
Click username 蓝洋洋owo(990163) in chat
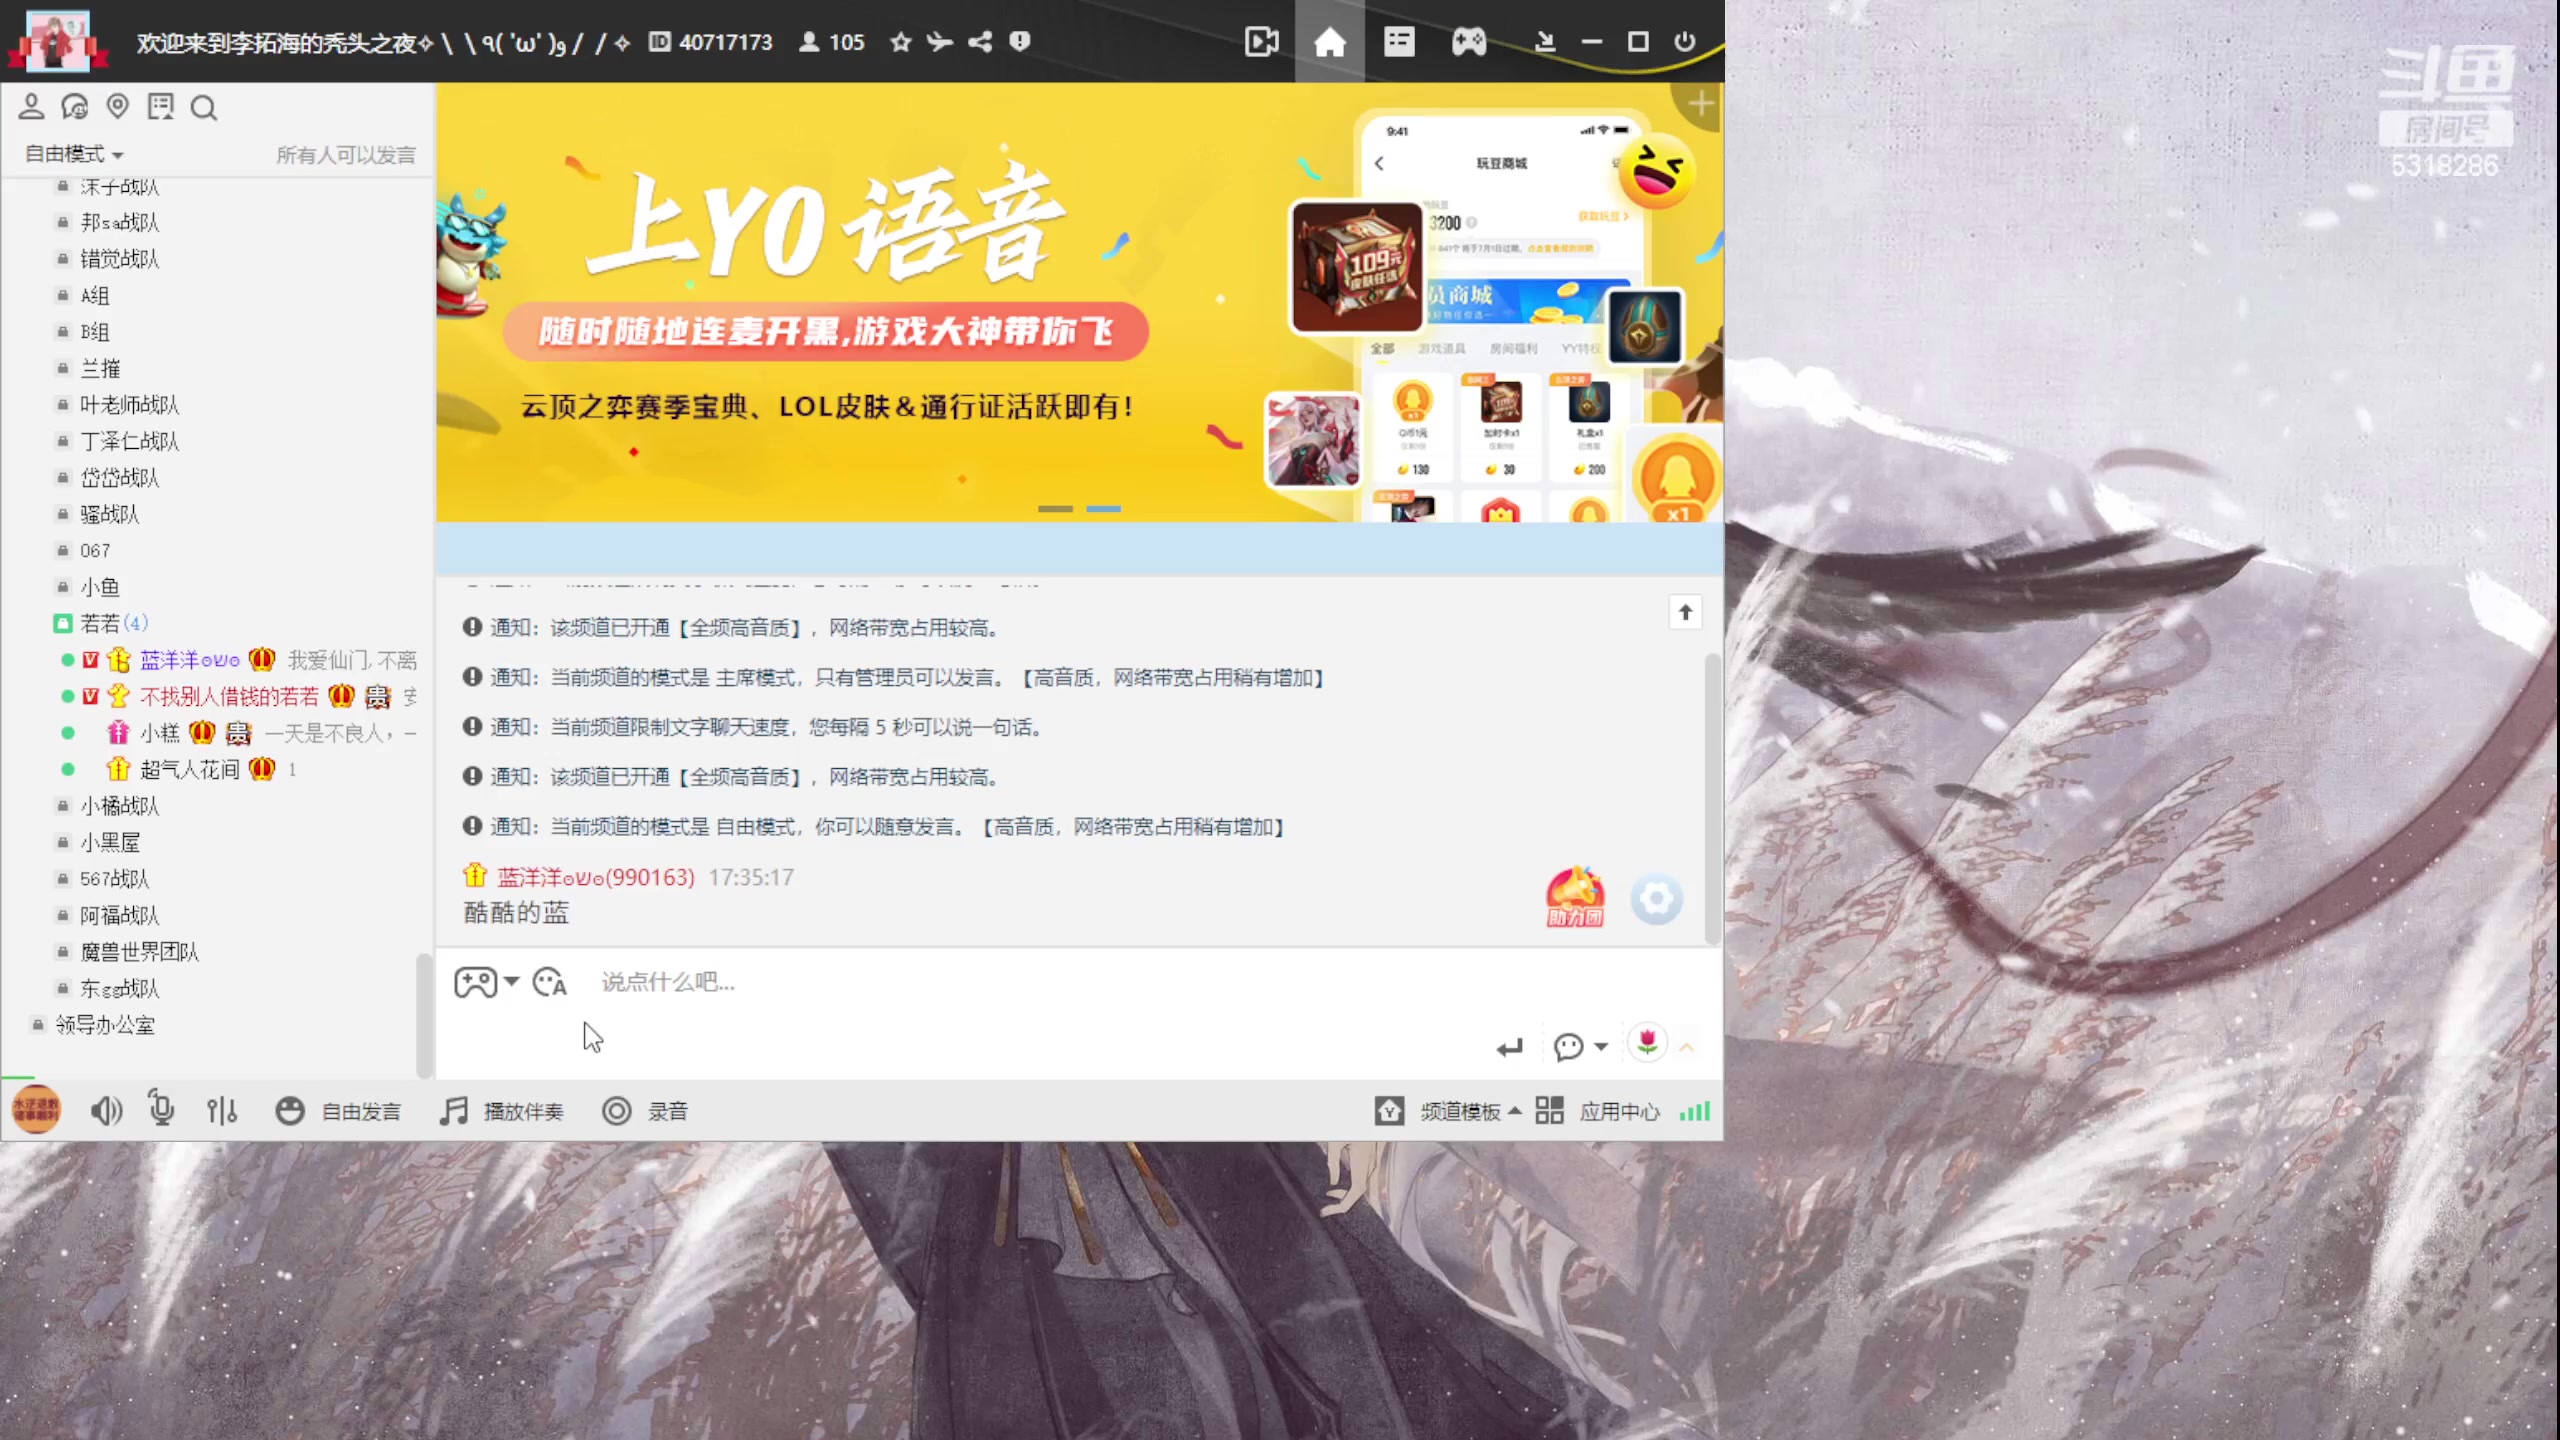(x=596, y=877)
